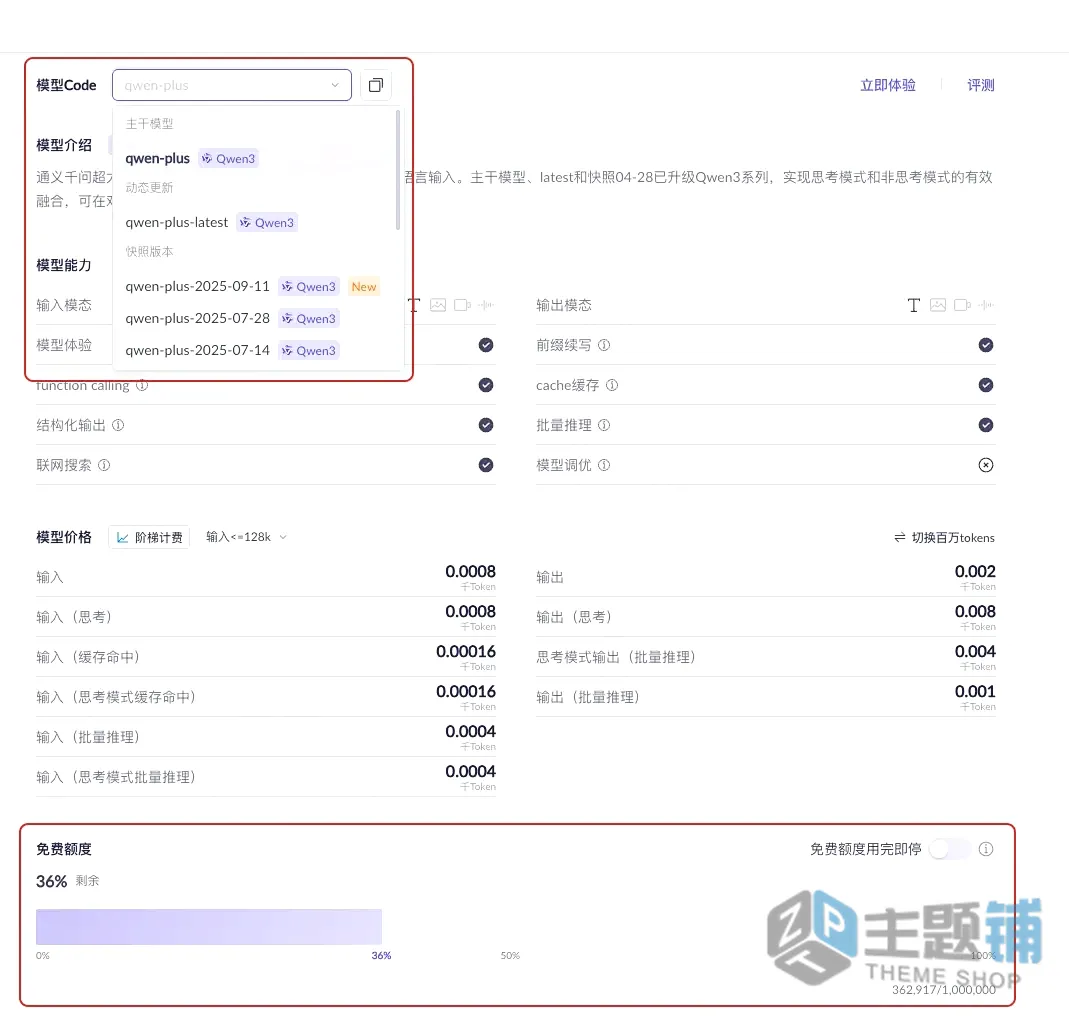The height and width of the screenshot is (1017, 1069).
Task: Click info icon next to cache缓存
Action: pyautogui.click(x=612, y=385)
